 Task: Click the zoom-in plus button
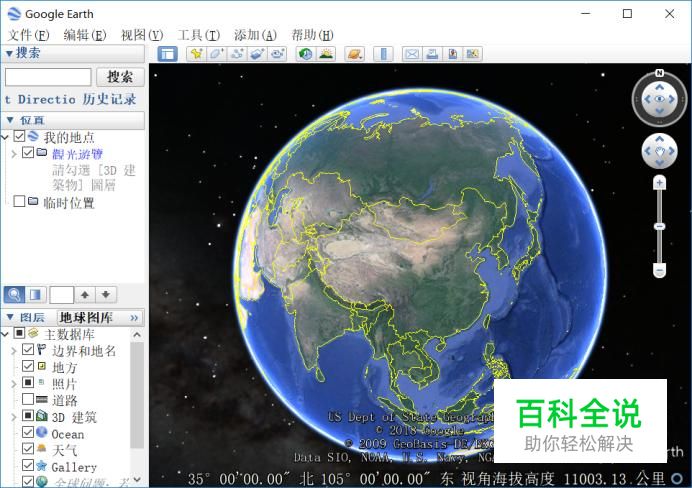pos(659,183)
